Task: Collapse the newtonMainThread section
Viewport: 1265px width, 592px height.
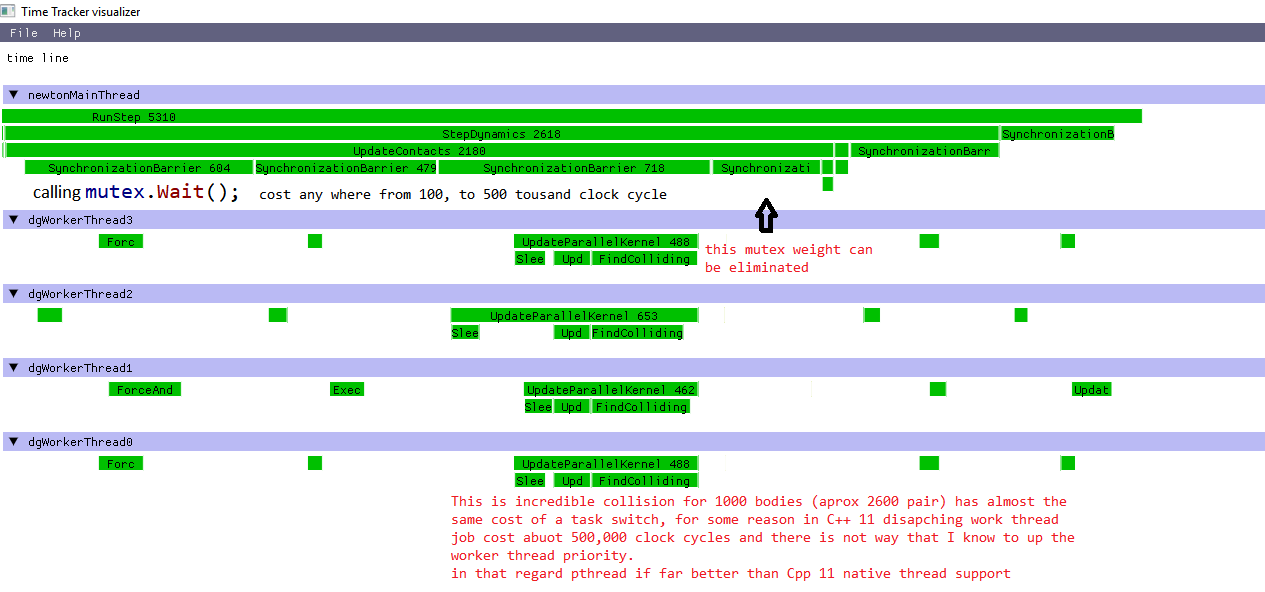Action: click(14, 95)
